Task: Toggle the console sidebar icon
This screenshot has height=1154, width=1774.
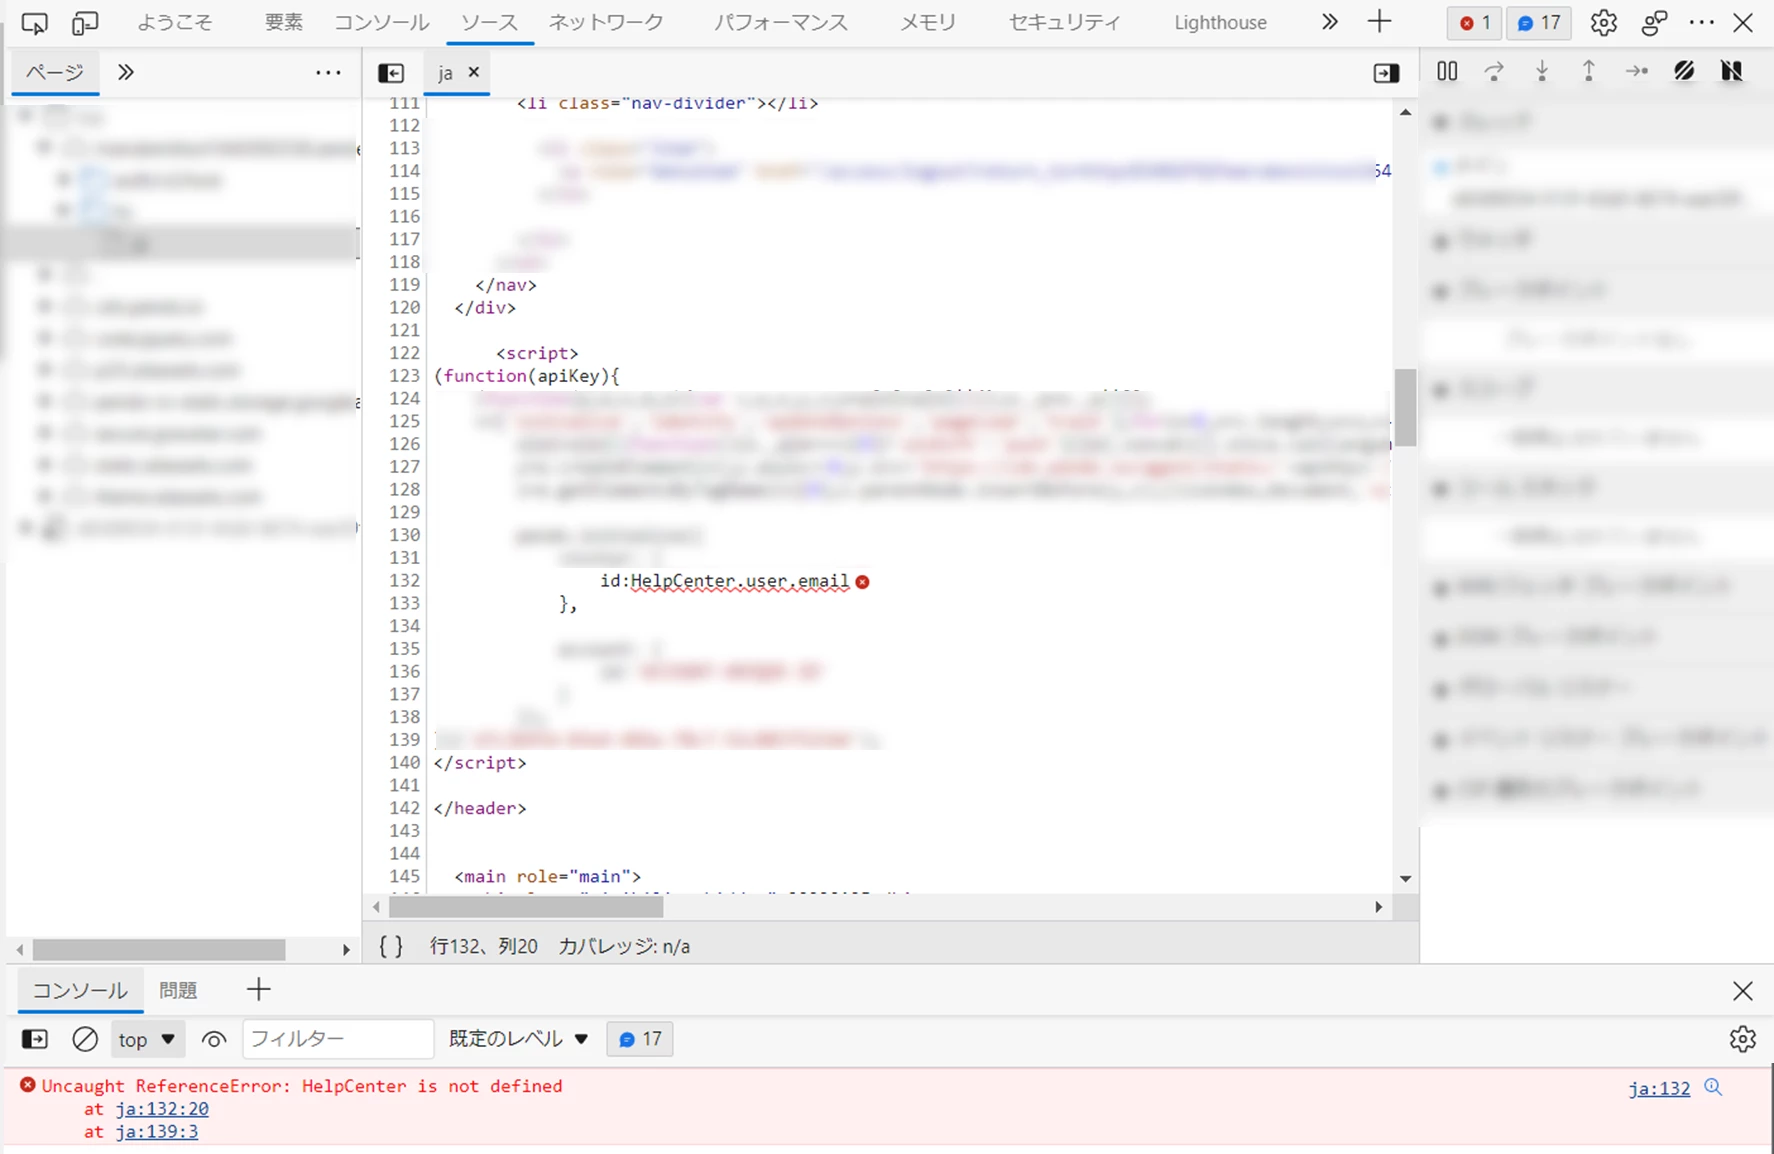Action: pyautogui.click(x=35, y=1039)
